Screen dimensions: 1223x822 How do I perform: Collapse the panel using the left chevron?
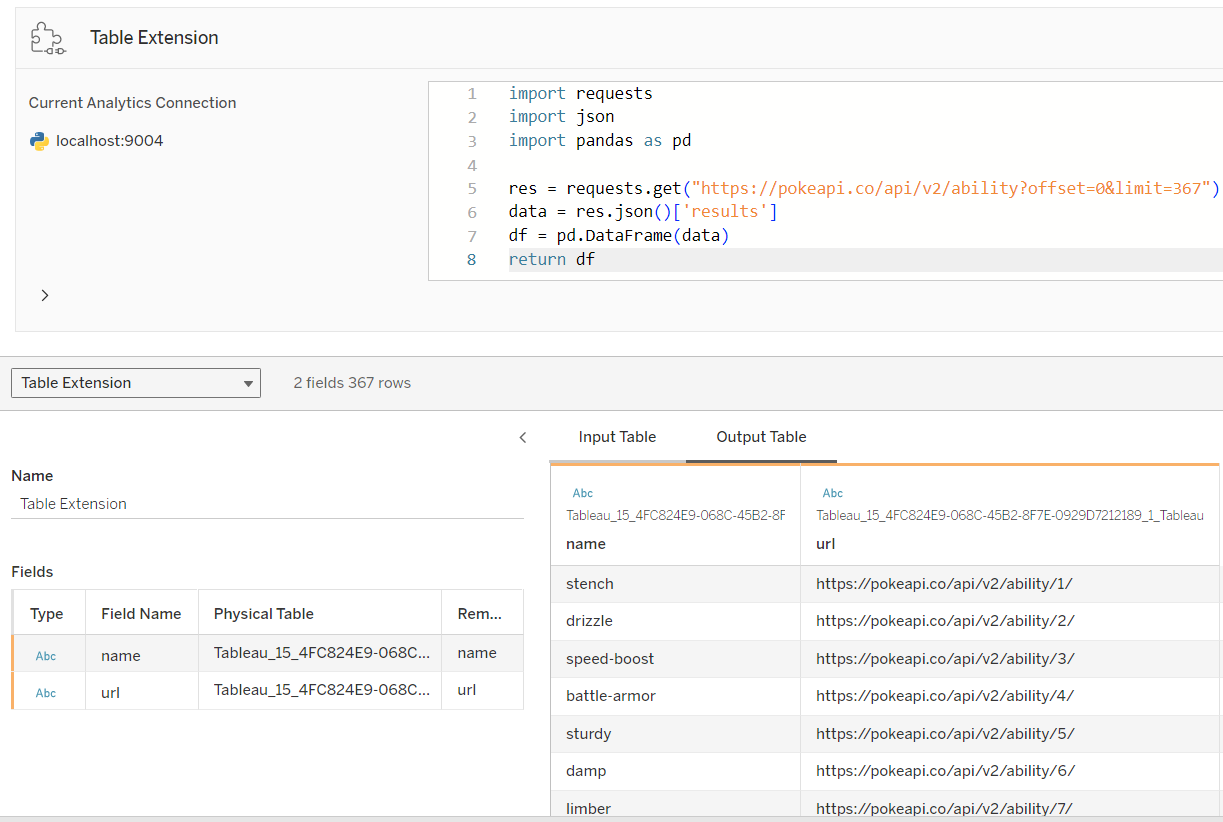tap(523, 437)
